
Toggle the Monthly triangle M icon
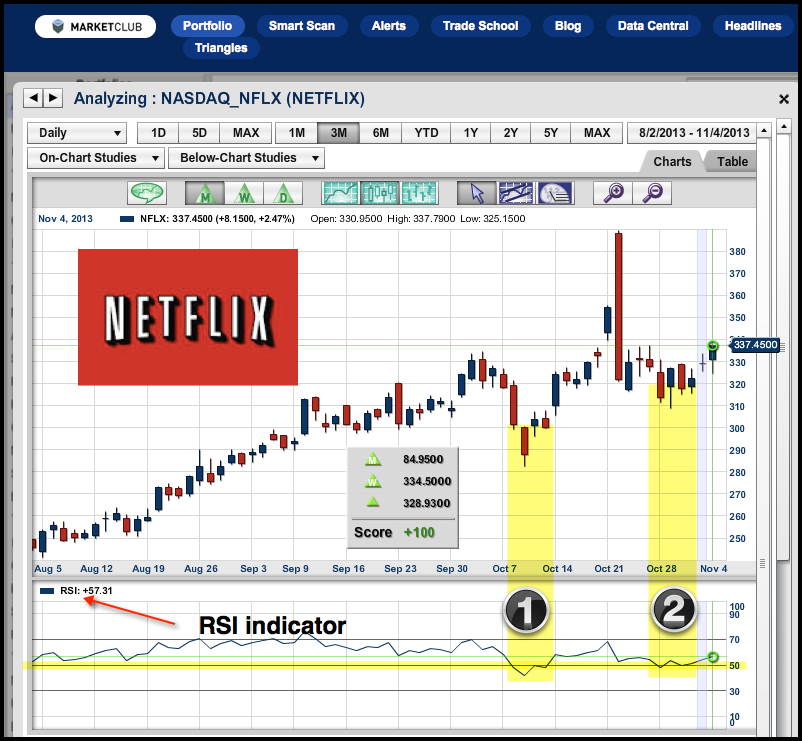[205, 193]
